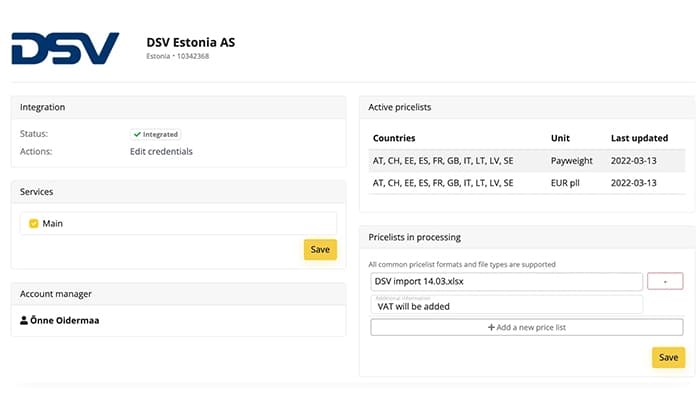Screen dimensions: 700x400
Task: Click the Last updated column header
Action: (x=639, y=138)
